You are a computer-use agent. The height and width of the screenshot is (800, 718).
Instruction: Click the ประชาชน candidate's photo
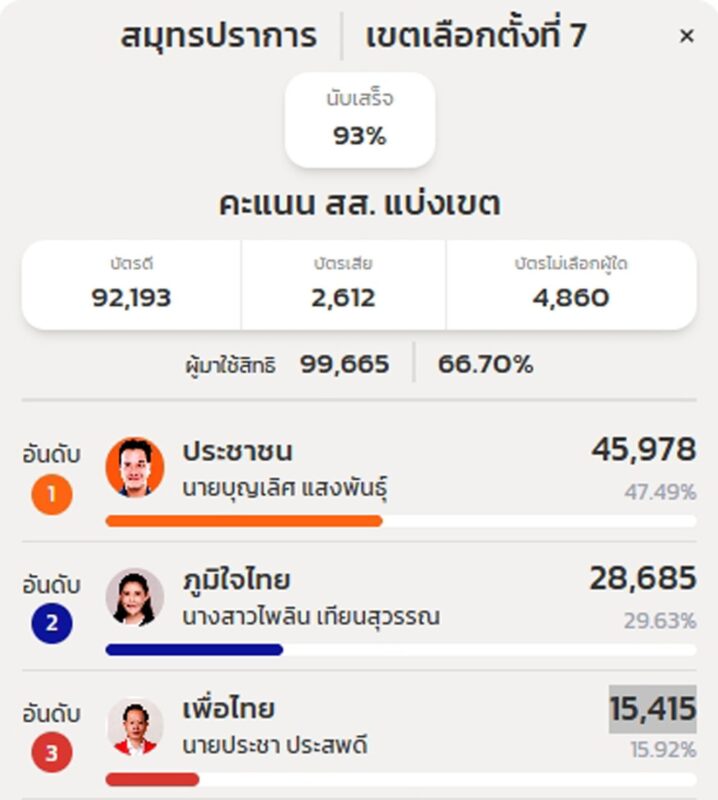135,466
